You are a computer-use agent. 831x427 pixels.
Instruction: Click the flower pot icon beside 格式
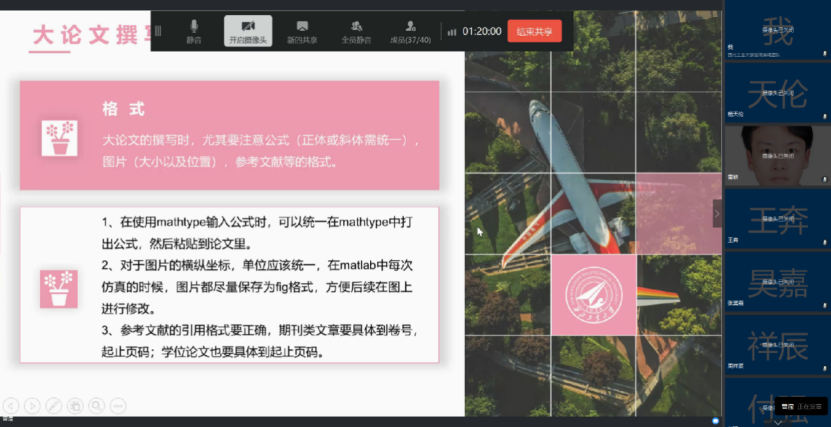click(x=60, y=137)
